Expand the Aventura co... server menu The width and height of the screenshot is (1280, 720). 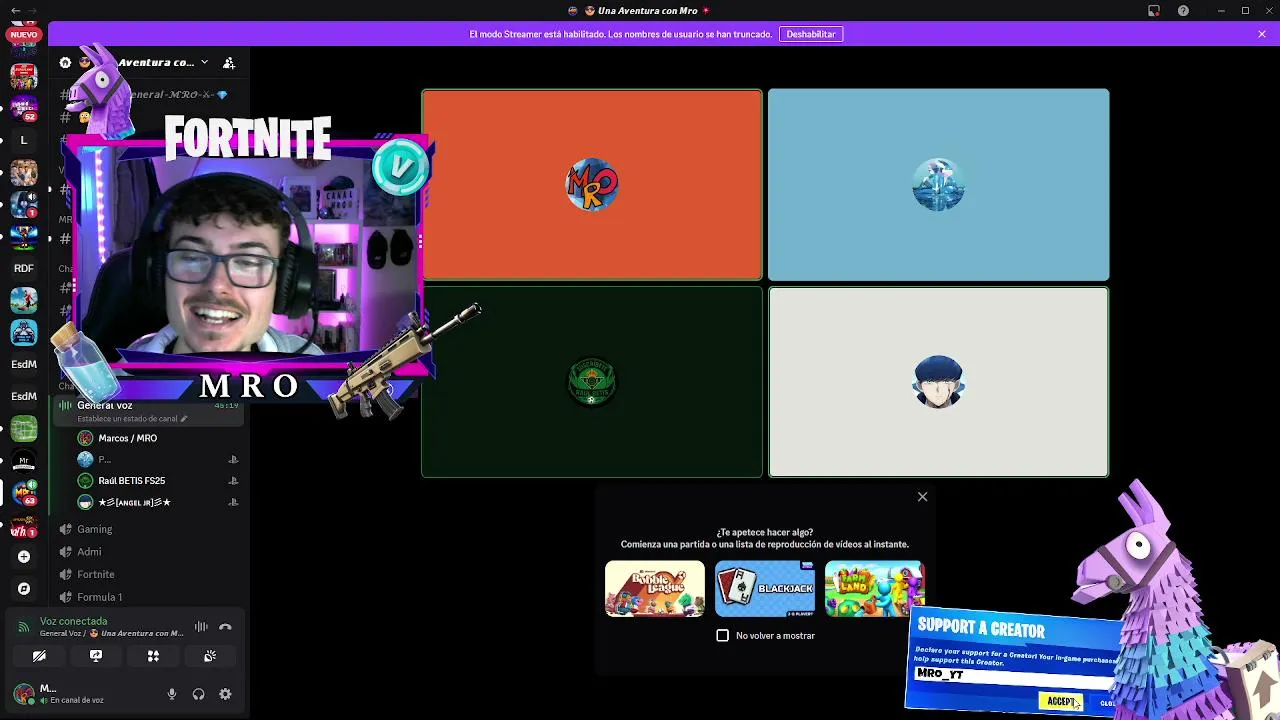(204, 62)
